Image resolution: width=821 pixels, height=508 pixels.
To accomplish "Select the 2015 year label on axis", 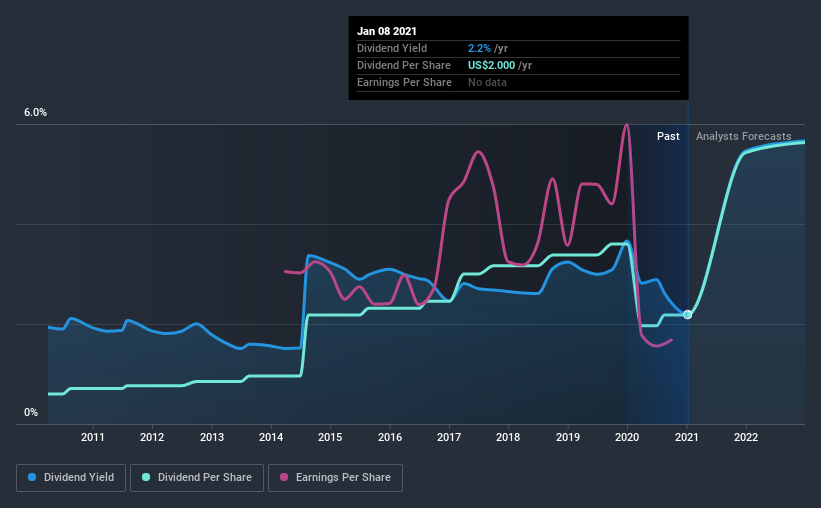I will tap(330, 437).
